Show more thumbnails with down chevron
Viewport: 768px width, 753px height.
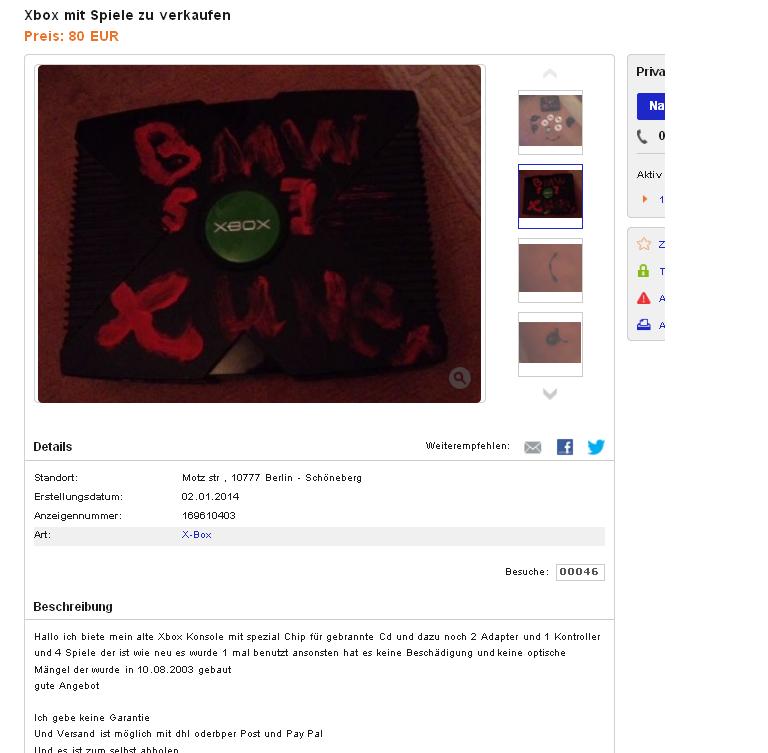(550, 393)
